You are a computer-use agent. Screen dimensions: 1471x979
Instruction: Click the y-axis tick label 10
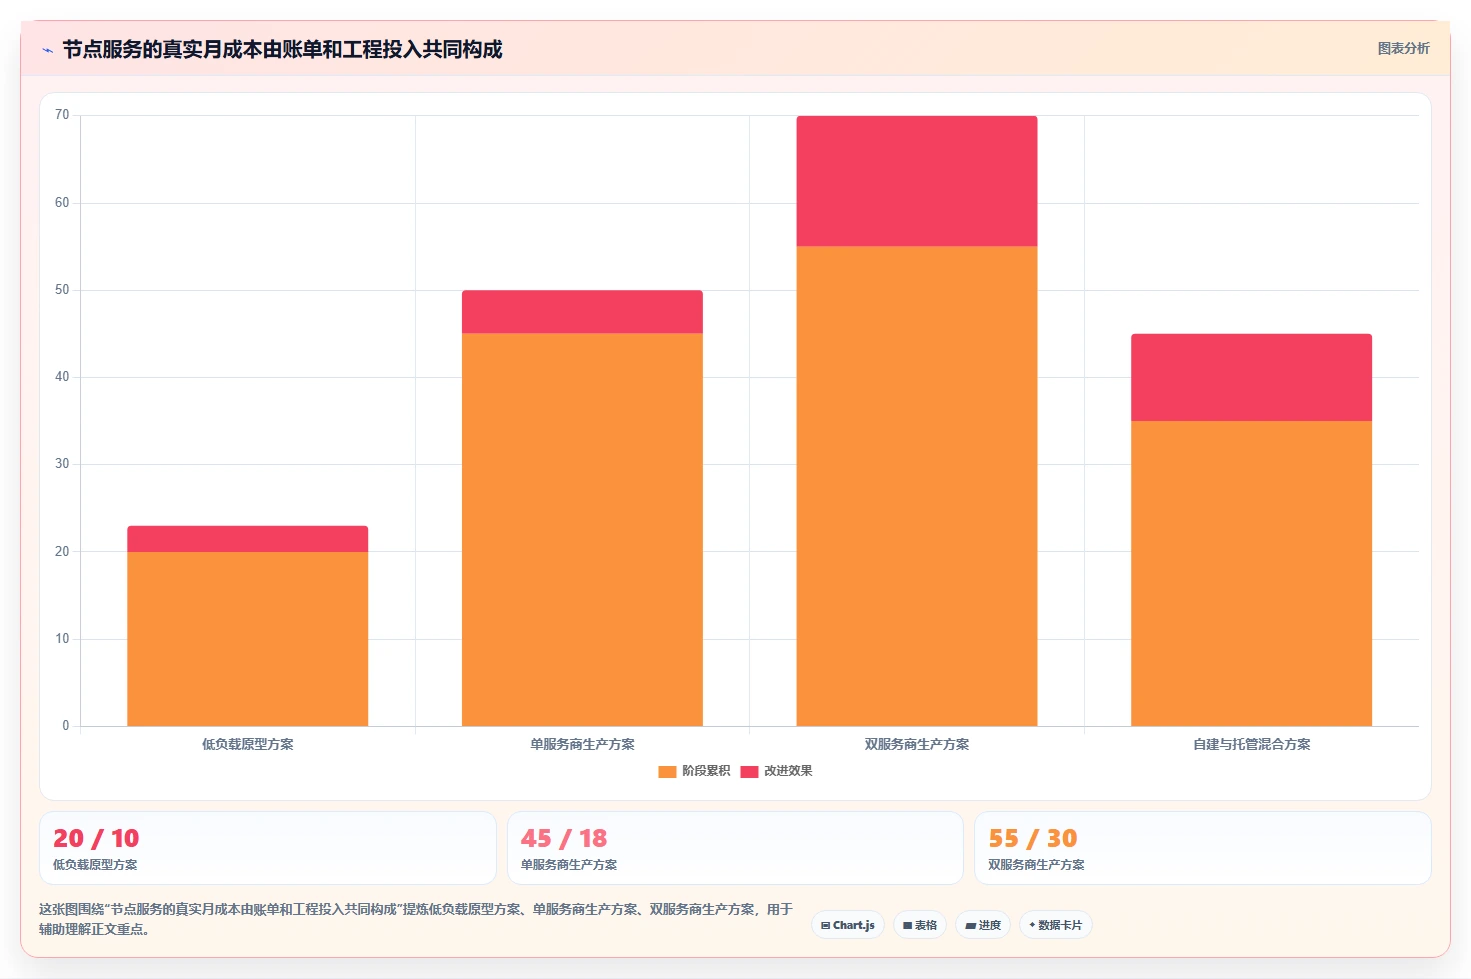click(62, 639)
